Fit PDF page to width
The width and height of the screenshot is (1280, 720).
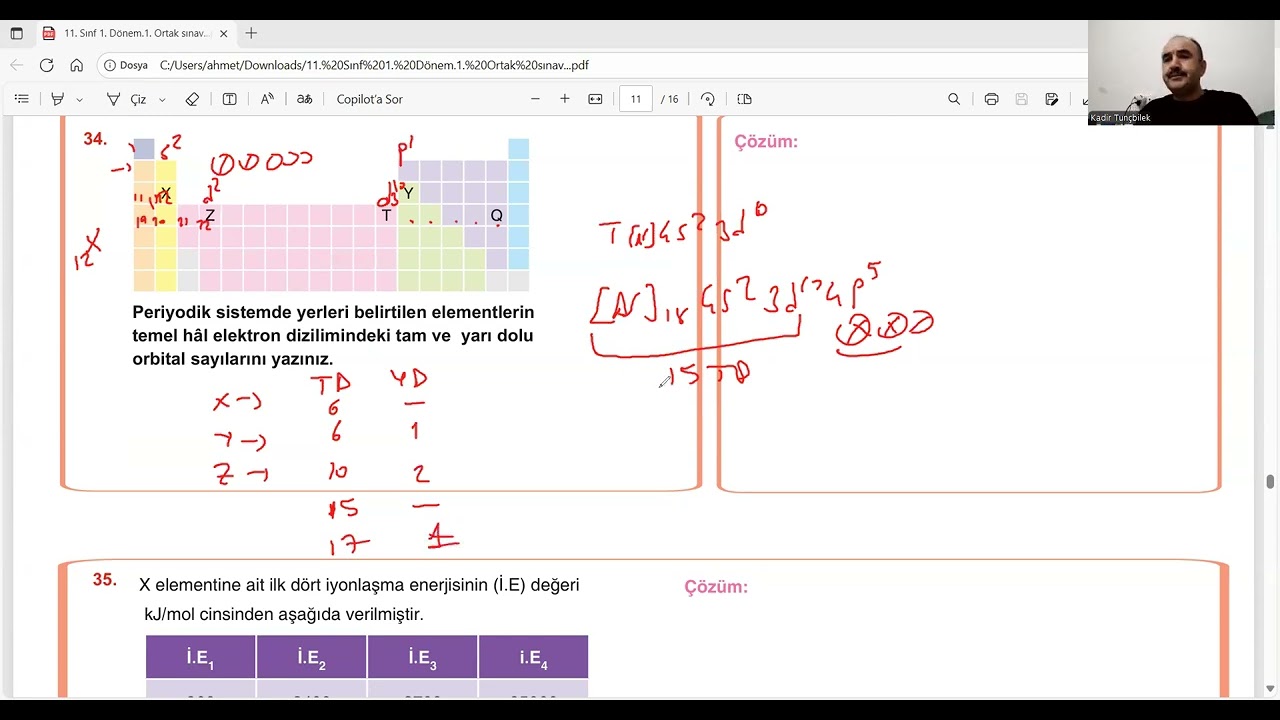595,99
